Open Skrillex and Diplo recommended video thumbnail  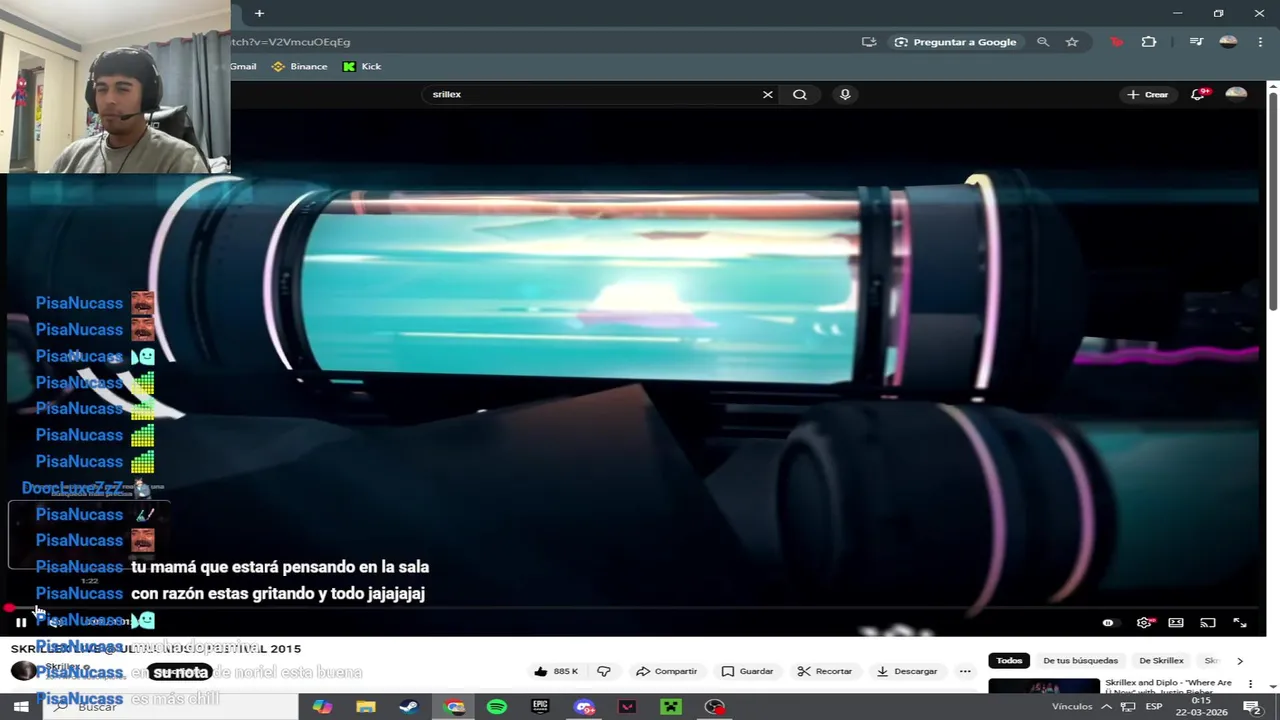click(x=1044, y=686)
